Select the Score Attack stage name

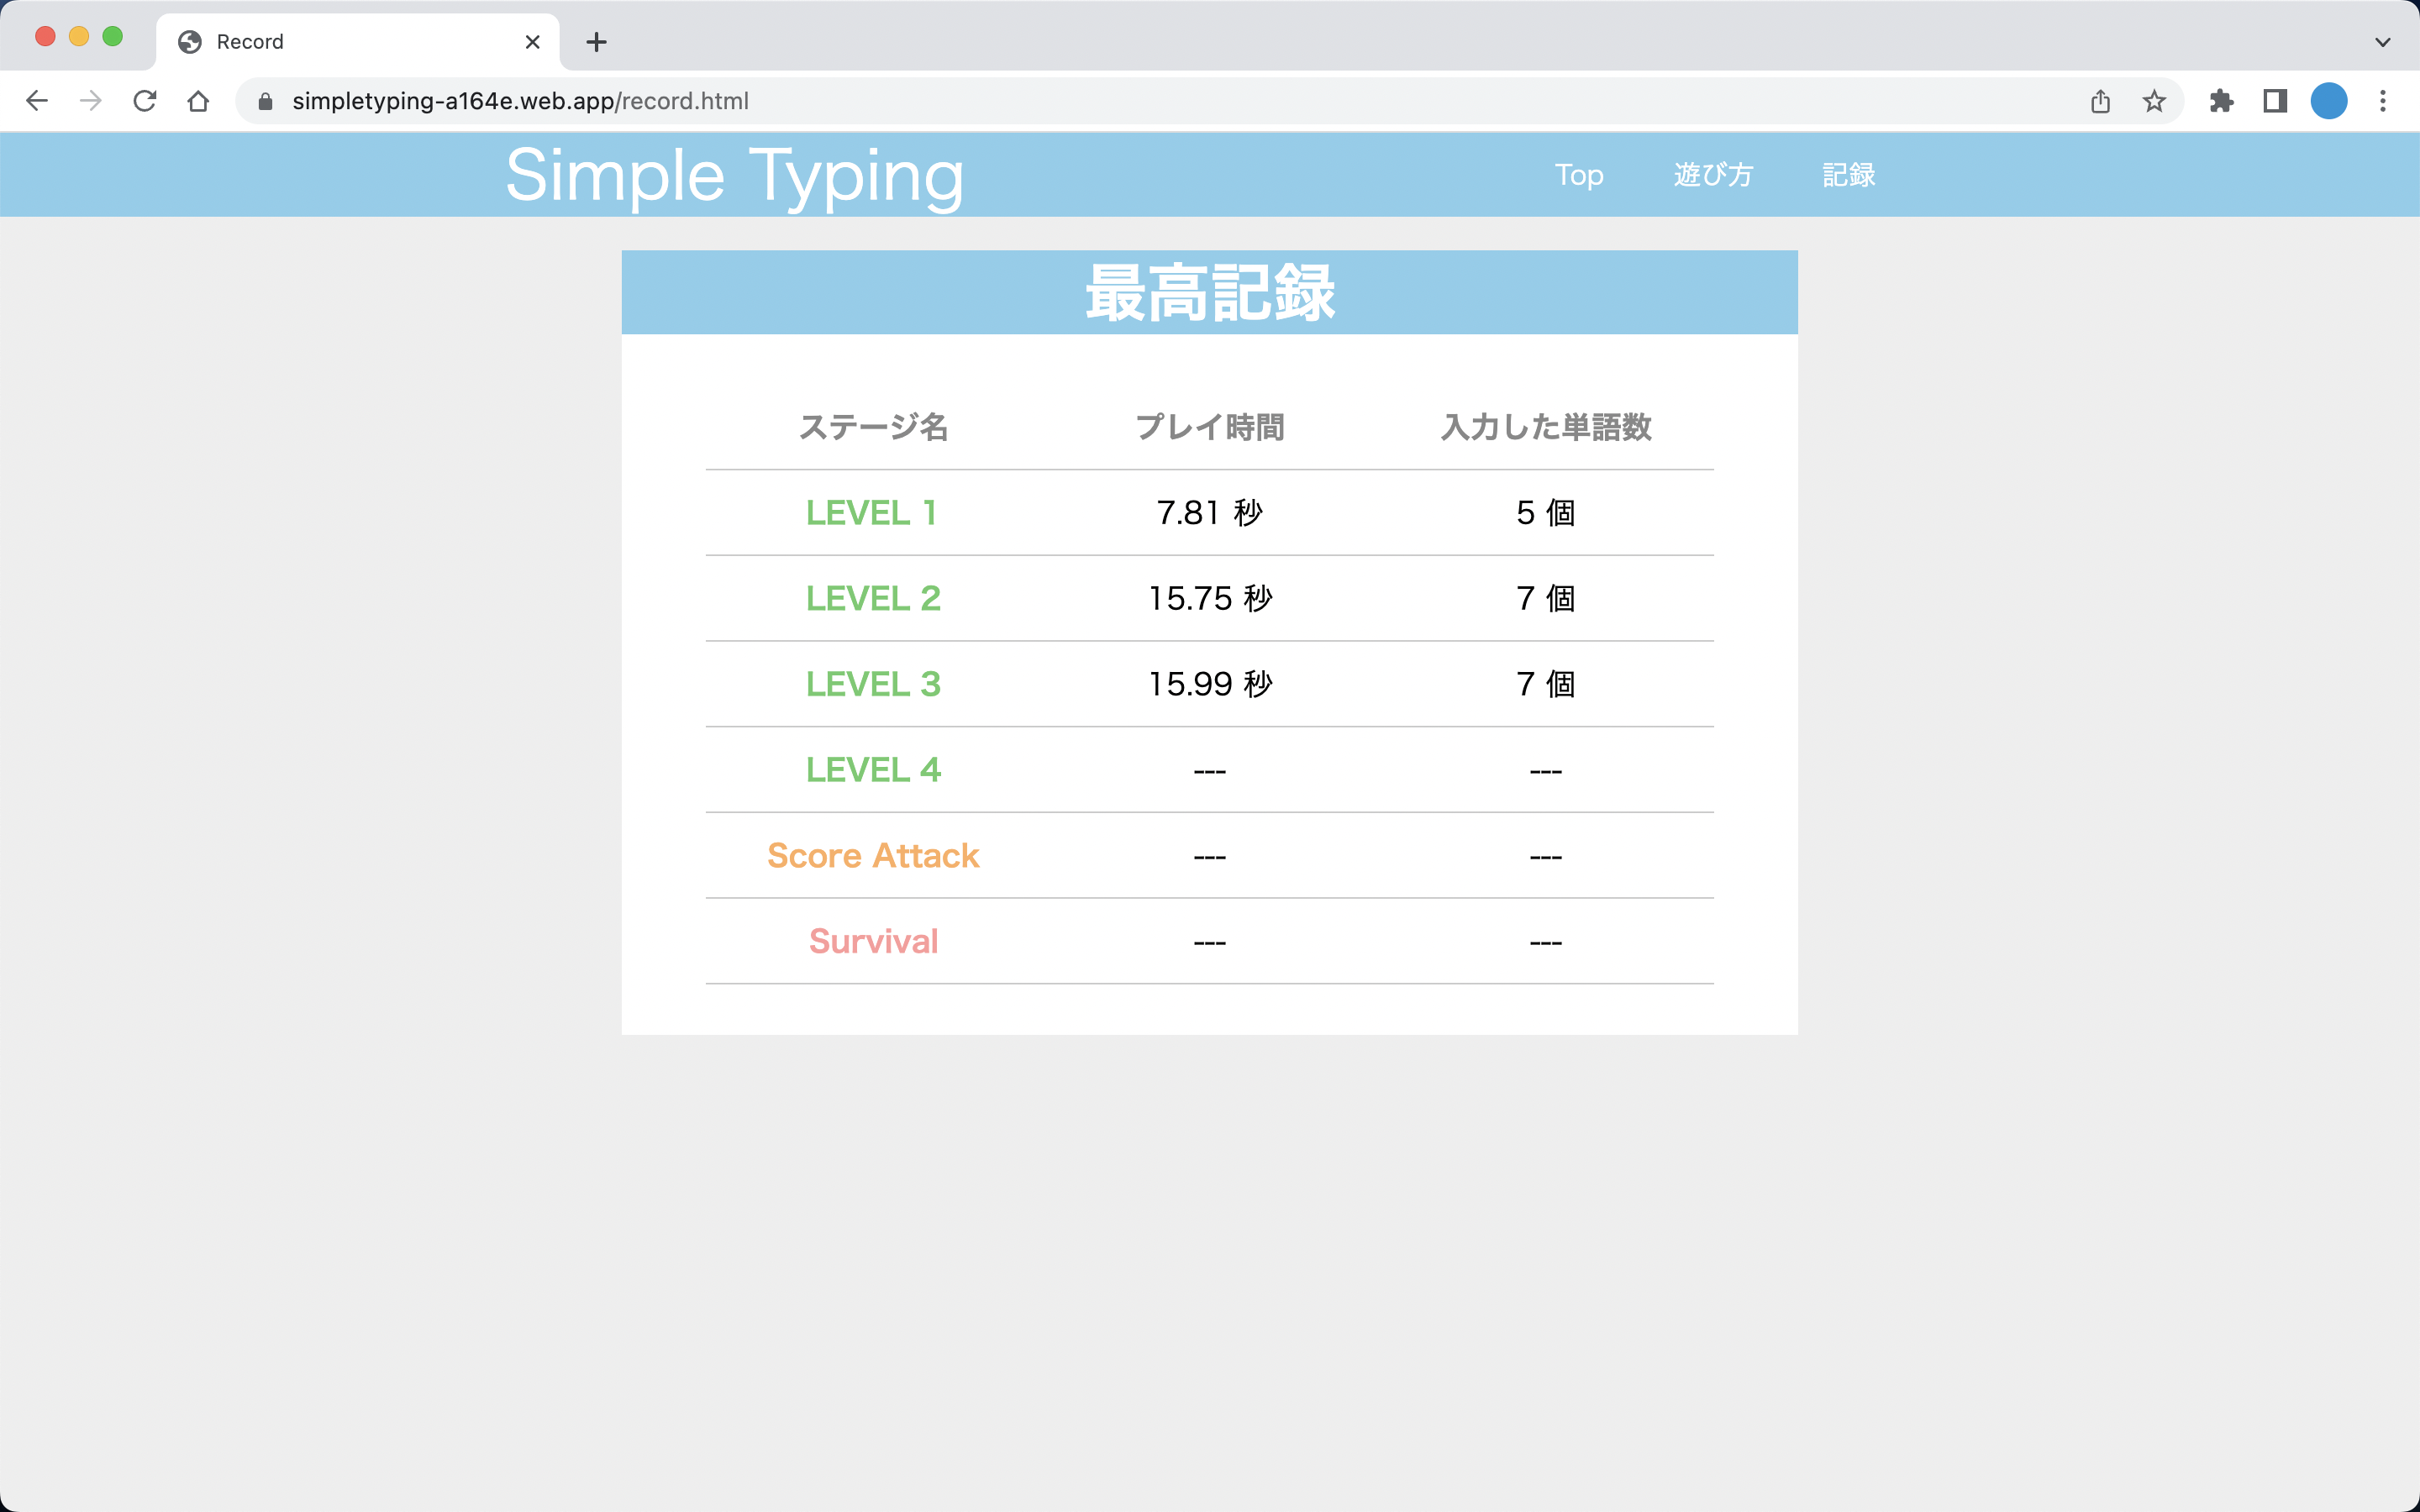tap(872, 855)
